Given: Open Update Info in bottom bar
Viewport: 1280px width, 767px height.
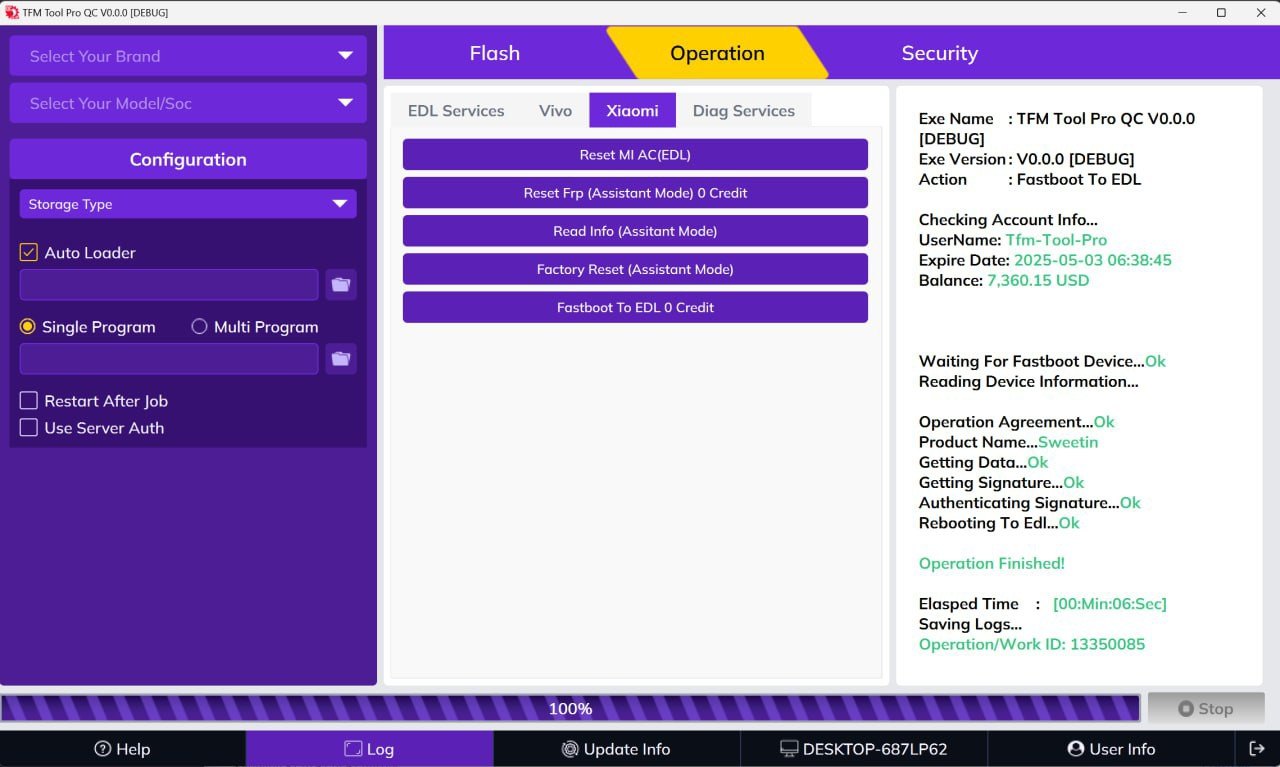Looking at the screenshot, I should (x=616, y=749).
